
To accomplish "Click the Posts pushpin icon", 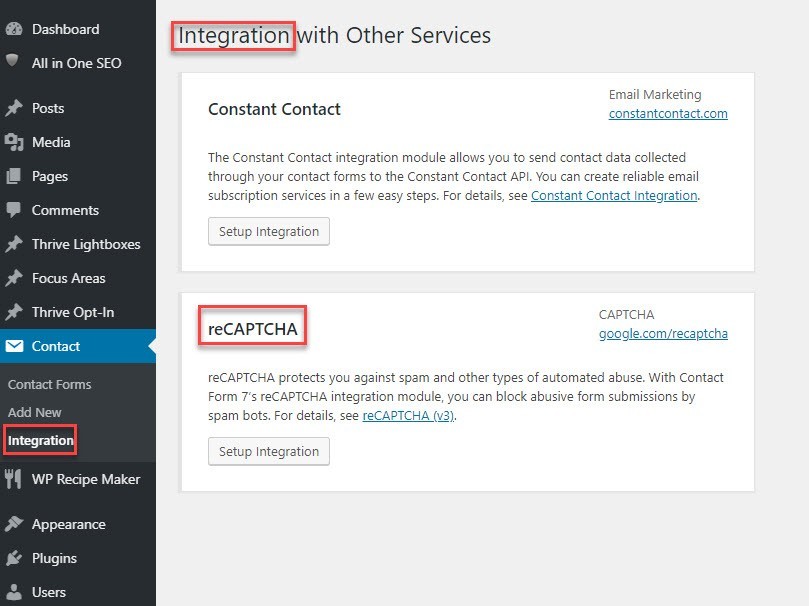I will point(14,108).
